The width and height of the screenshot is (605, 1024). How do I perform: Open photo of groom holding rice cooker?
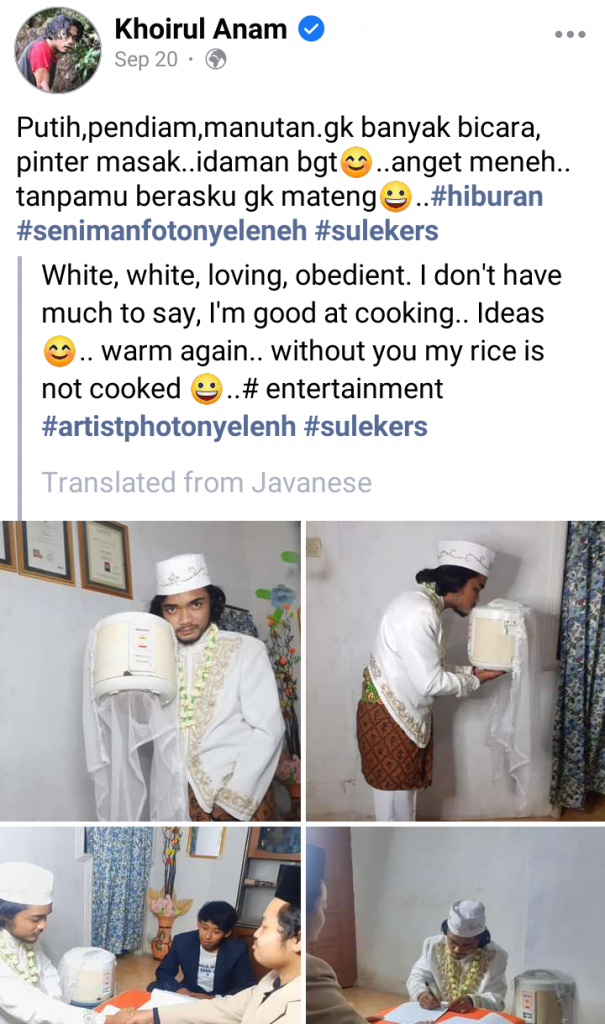150,671
